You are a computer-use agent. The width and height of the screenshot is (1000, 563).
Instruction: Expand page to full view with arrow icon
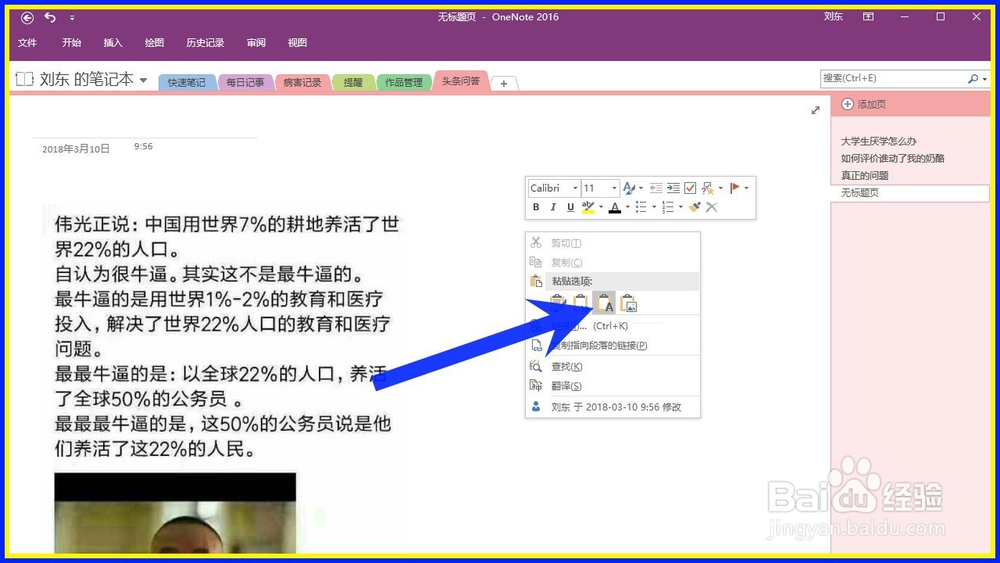815,110
